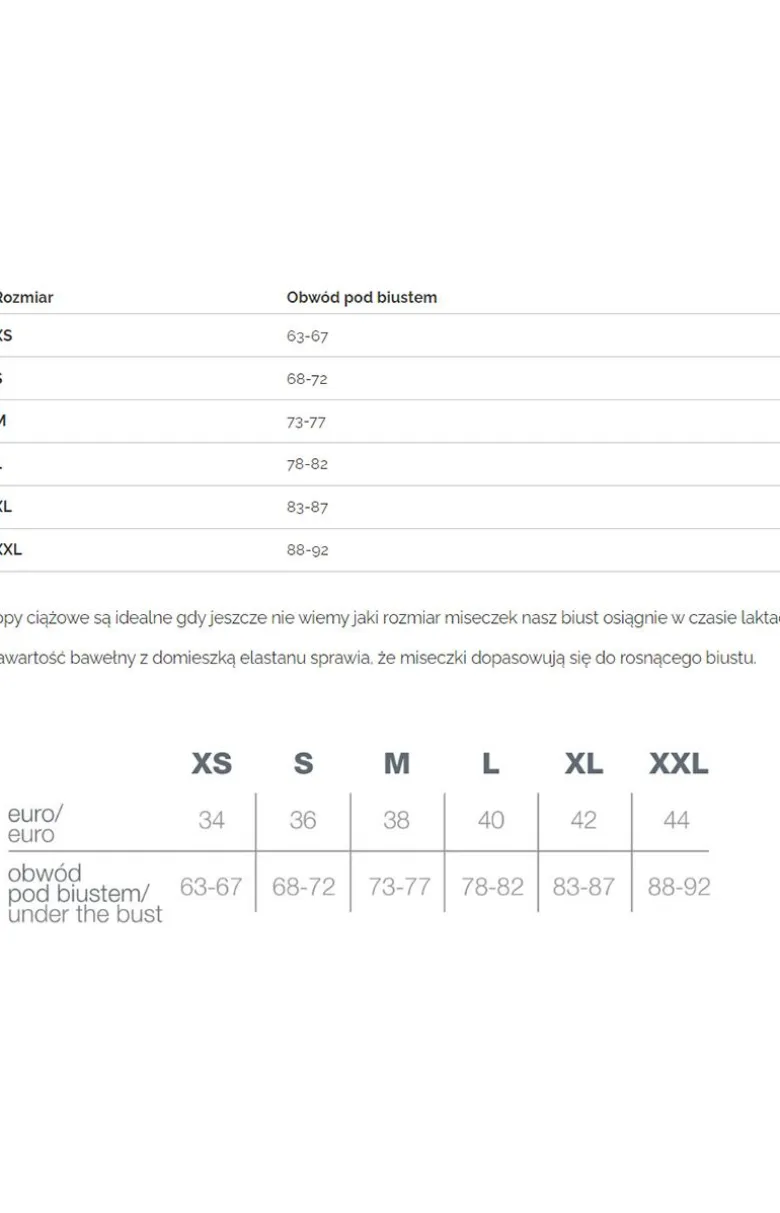
Task: Click the bold XS heading in the size chart
Action: [211, 764]
